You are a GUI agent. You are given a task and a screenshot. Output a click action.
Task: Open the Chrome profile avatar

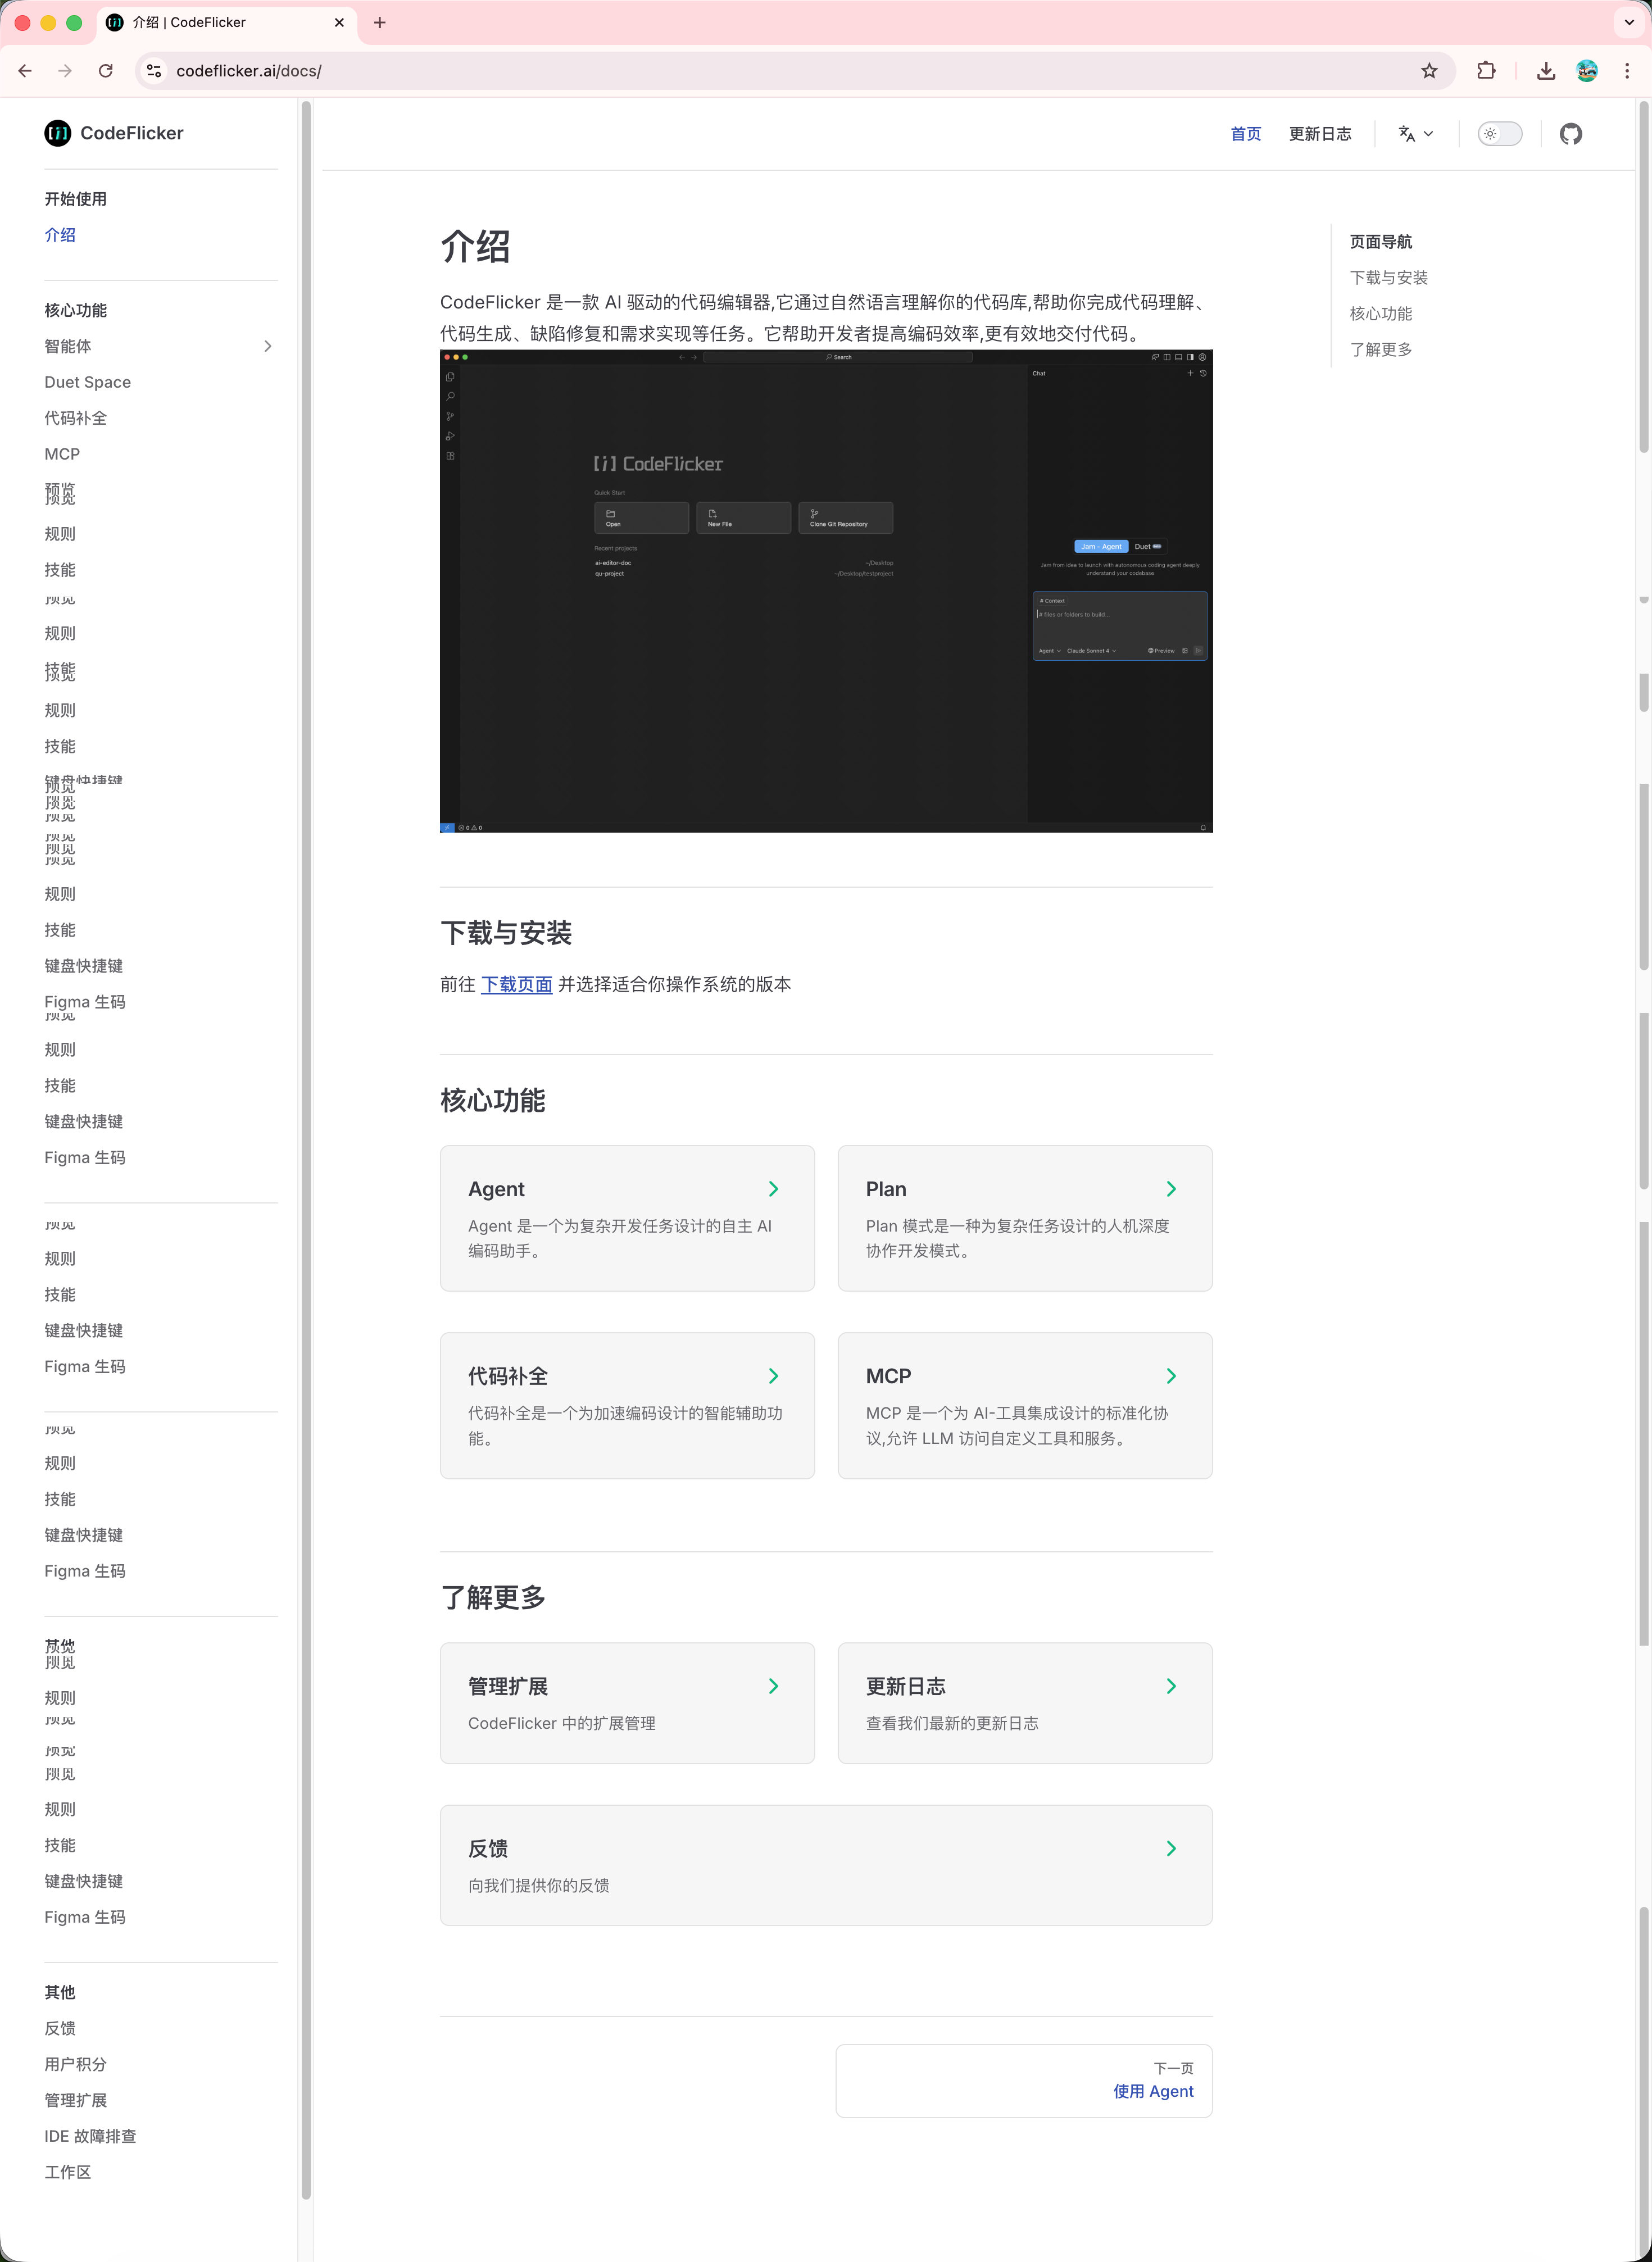coord(1586,71)
